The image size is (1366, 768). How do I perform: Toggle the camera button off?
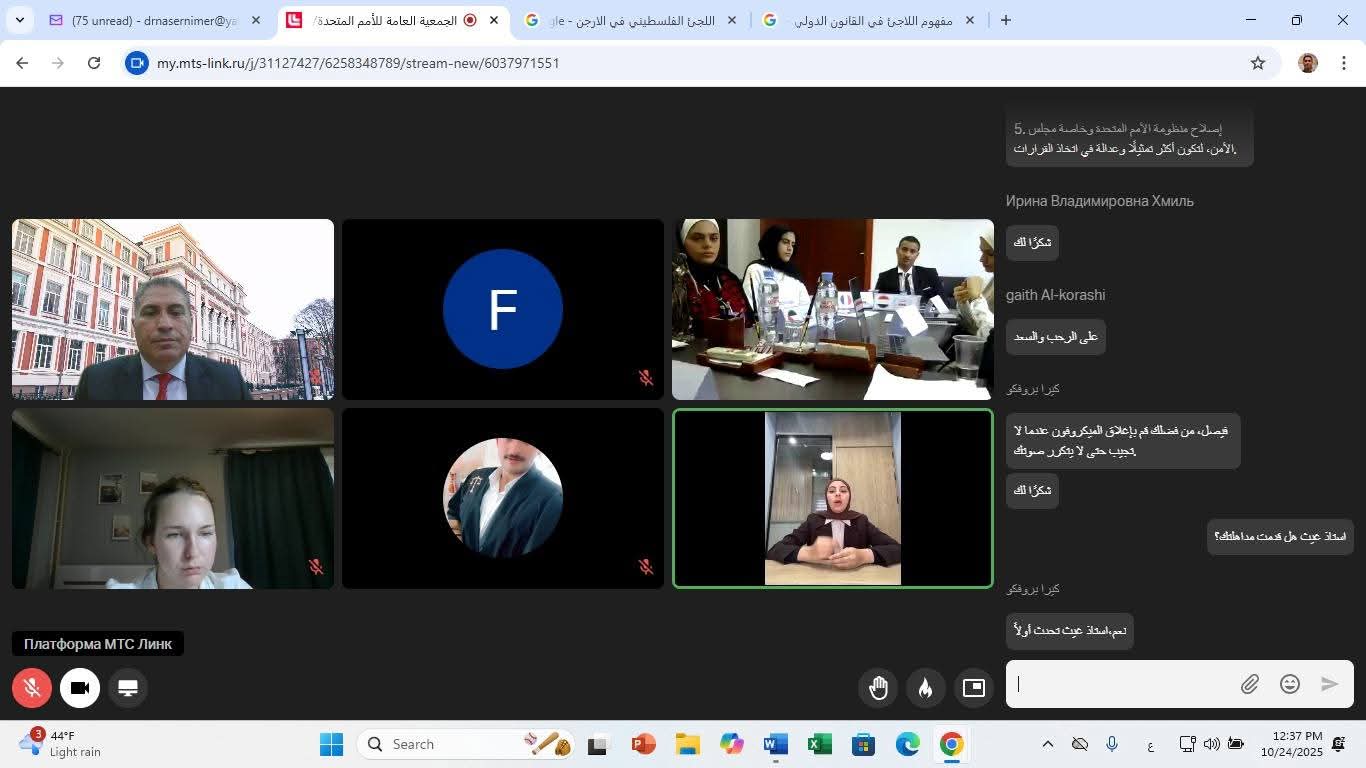click(x=80, y=688)
